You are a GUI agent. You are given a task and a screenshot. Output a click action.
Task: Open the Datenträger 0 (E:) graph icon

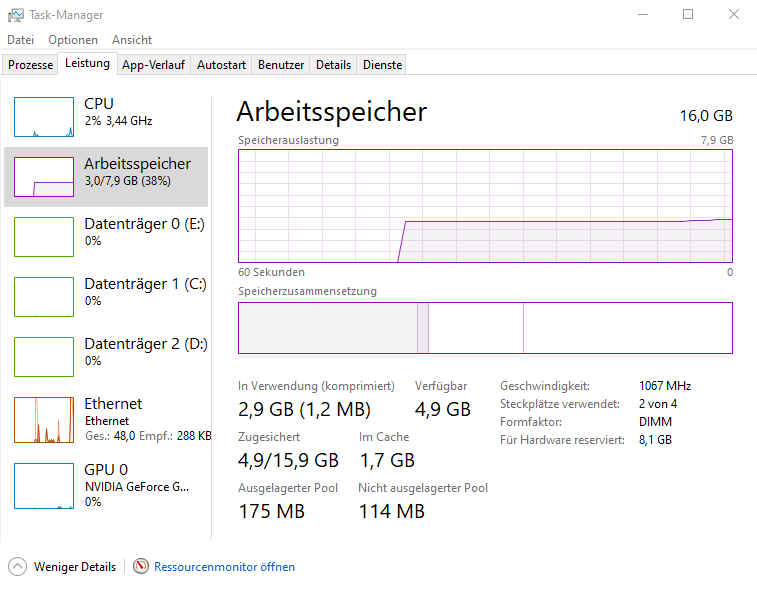[x=44, y=237]
